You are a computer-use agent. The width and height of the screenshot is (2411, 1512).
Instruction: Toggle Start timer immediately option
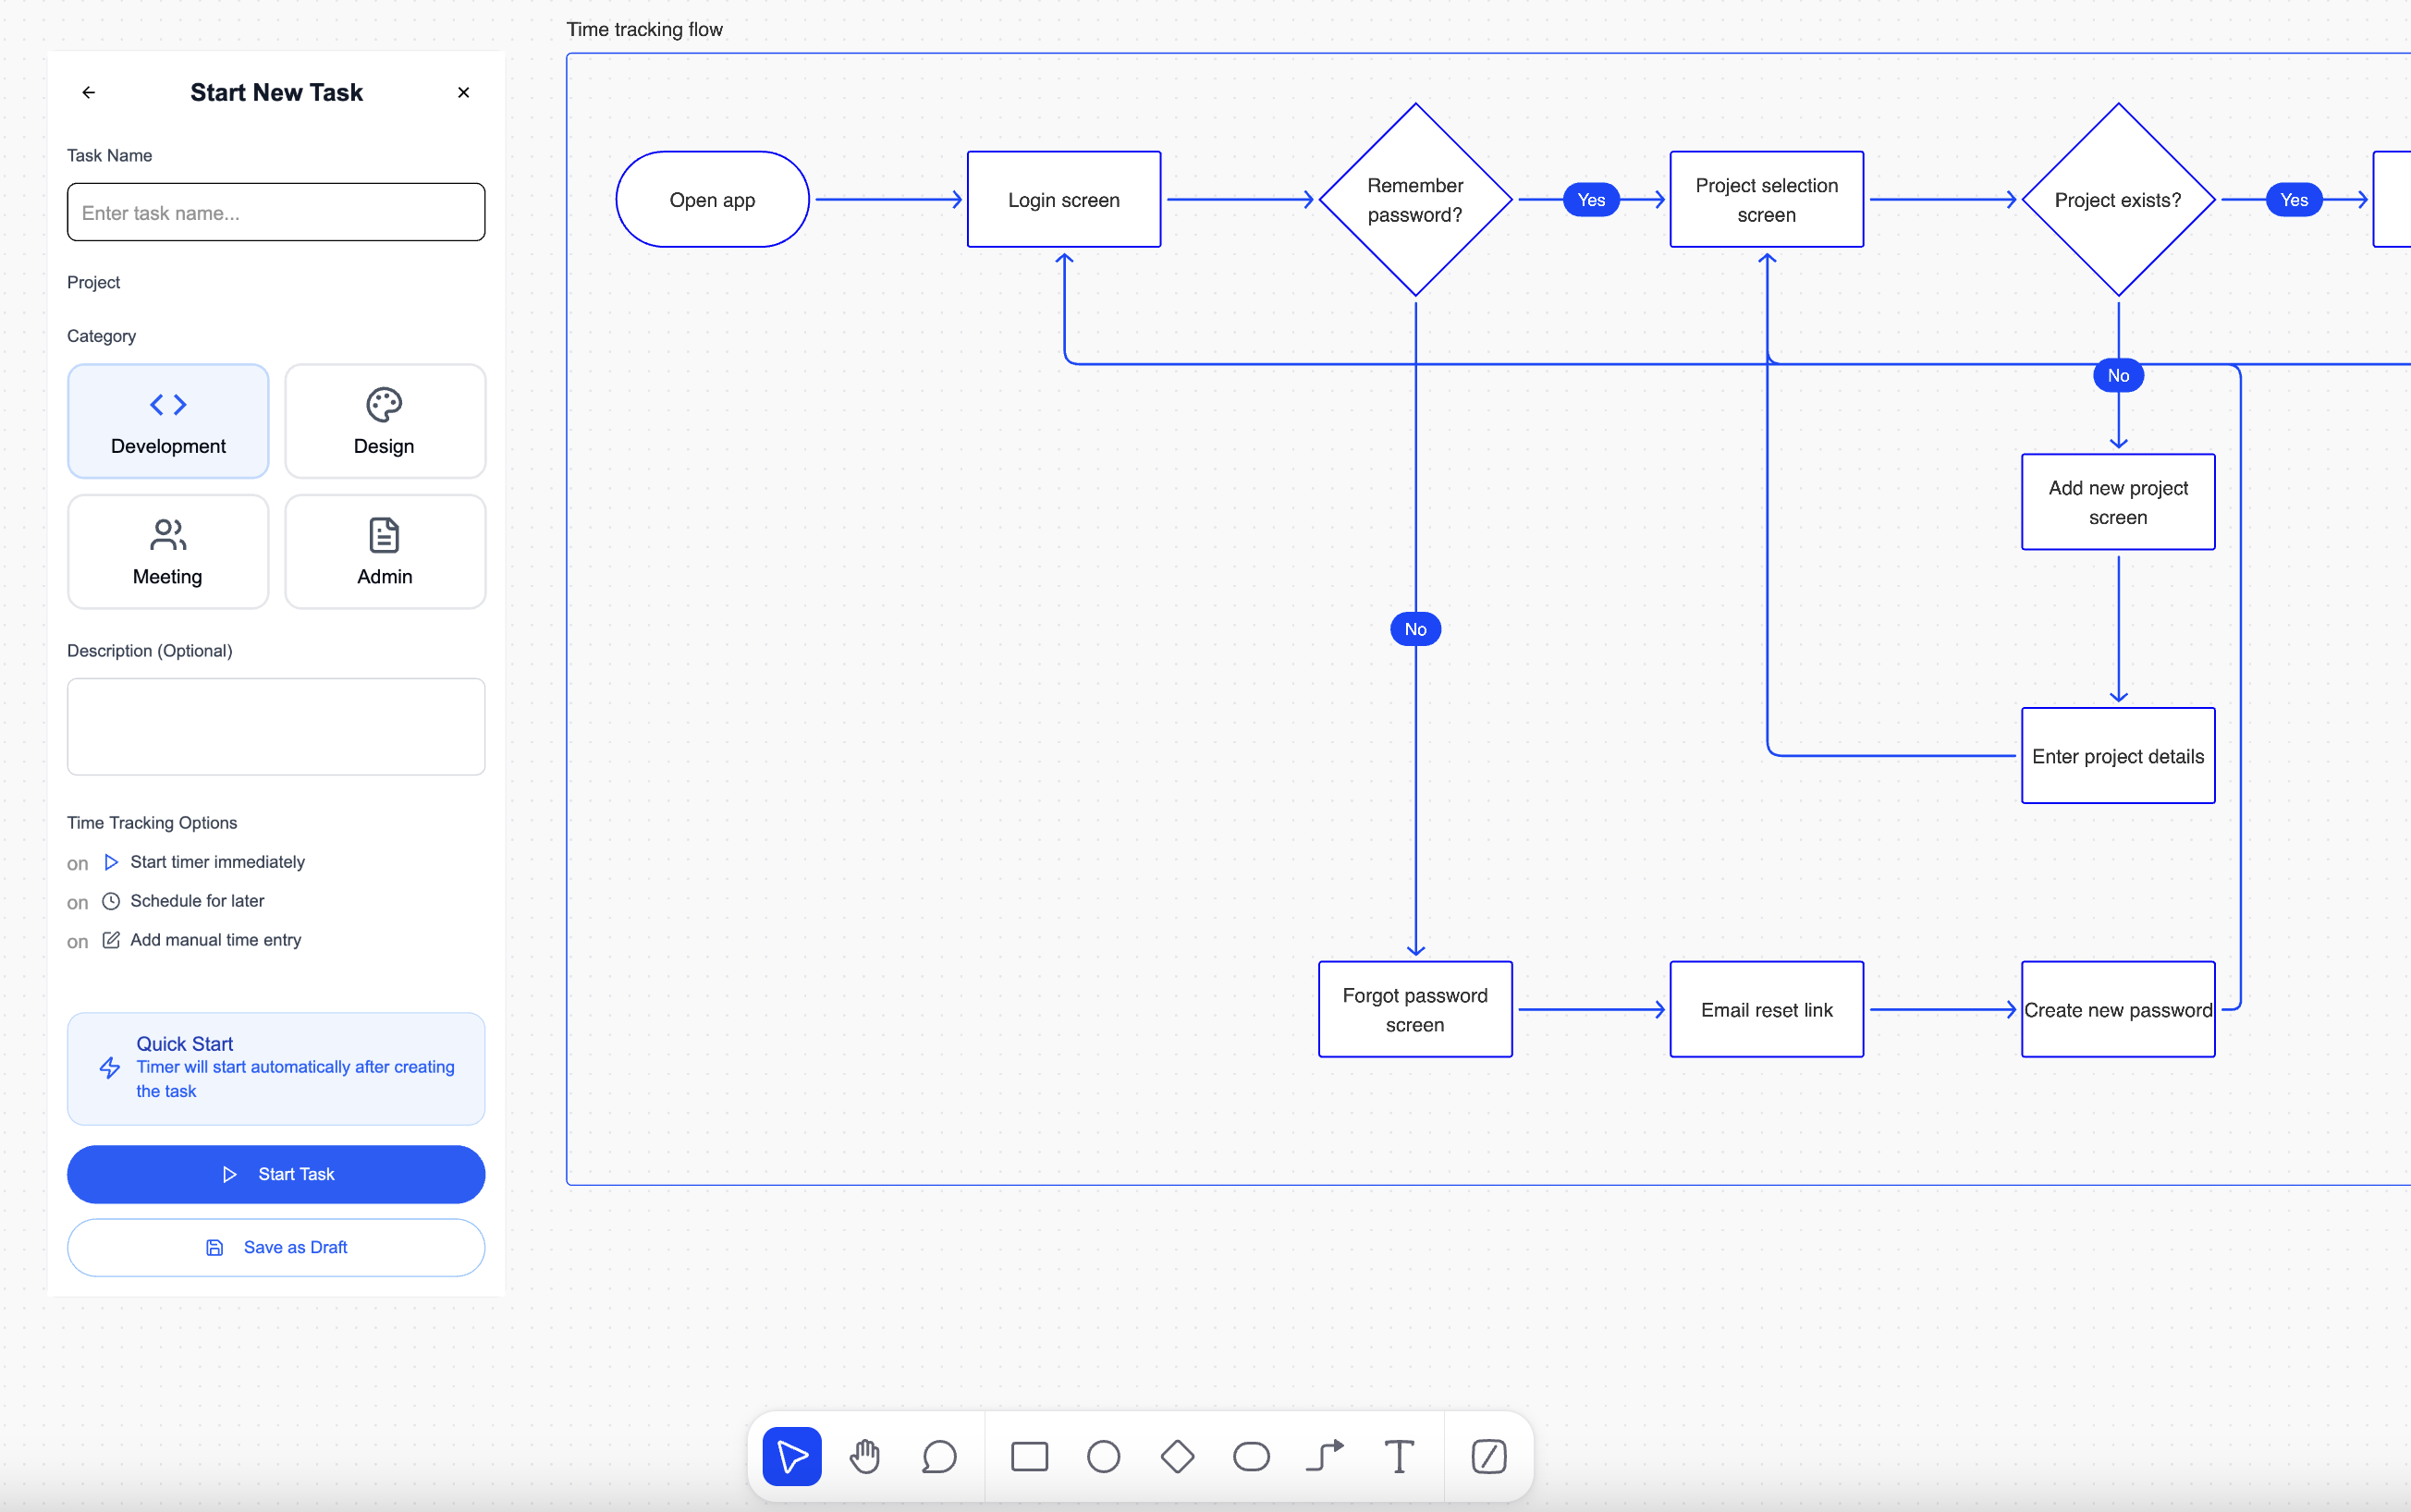click(x=78, y=863)
